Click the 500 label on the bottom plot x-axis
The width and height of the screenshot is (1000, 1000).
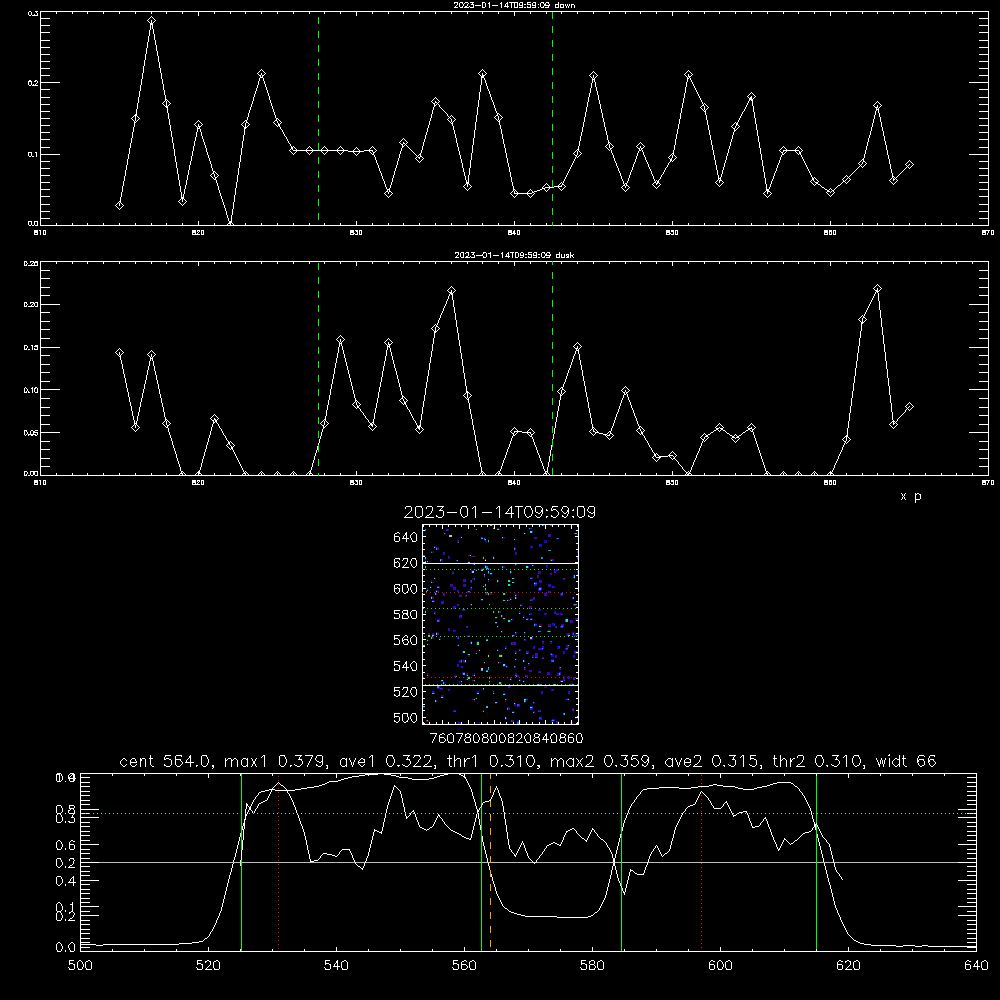(80, 966)
